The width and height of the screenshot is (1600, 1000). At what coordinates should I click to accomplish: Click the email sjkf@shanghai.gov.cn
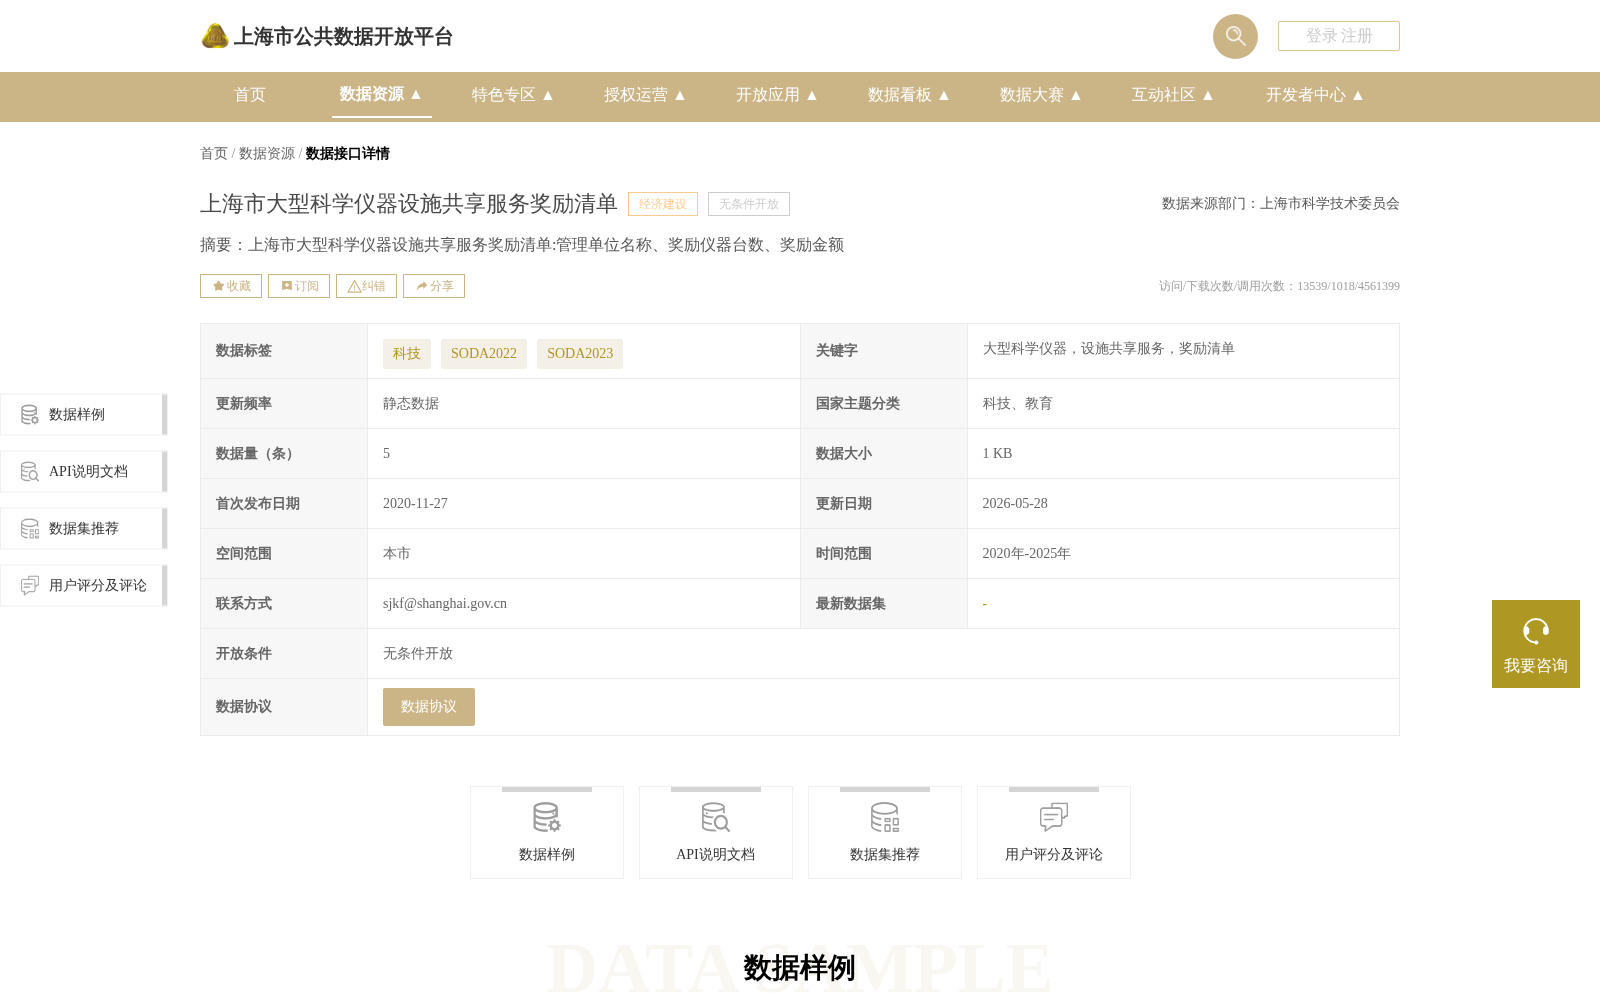point(445,604)
